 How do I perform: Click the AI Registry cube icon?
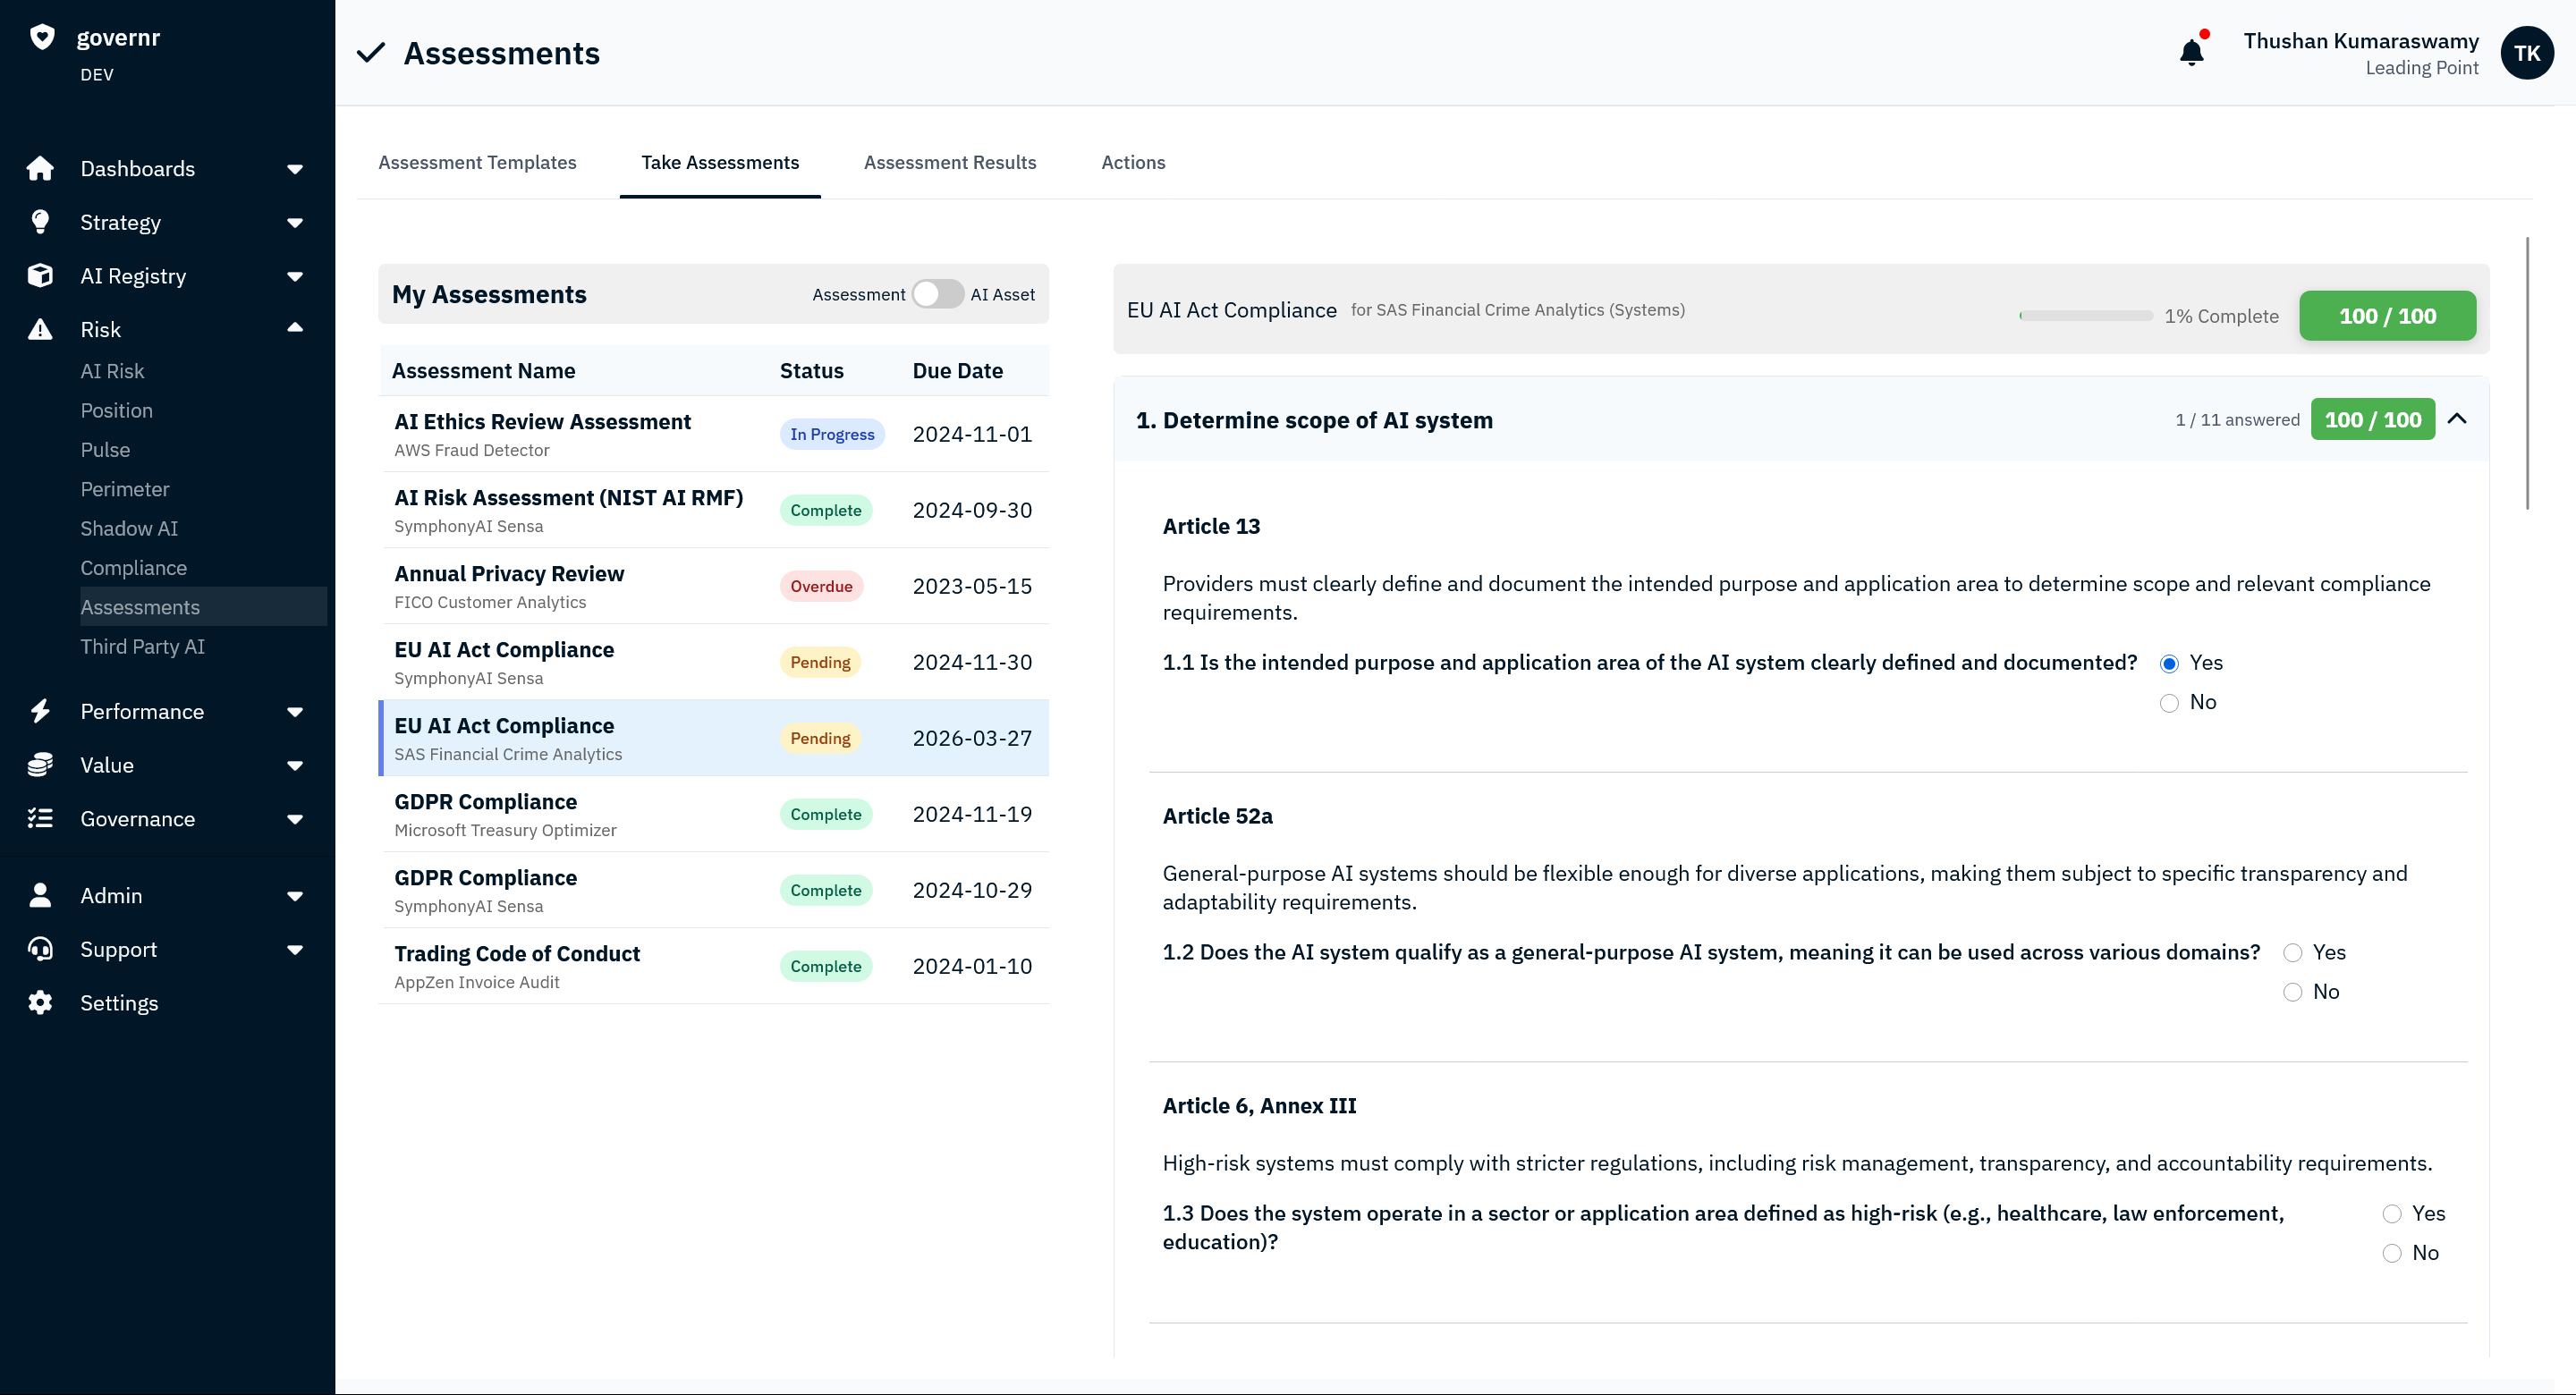[x=40, y=276]
